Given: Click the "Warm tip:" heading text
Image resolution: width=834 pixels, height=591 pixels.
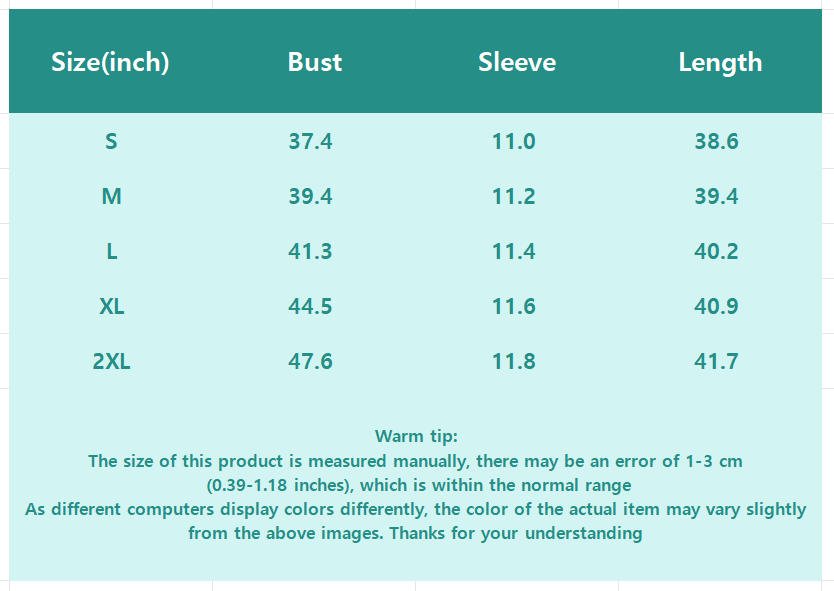Looking at the screenshot, I should 416,436.
